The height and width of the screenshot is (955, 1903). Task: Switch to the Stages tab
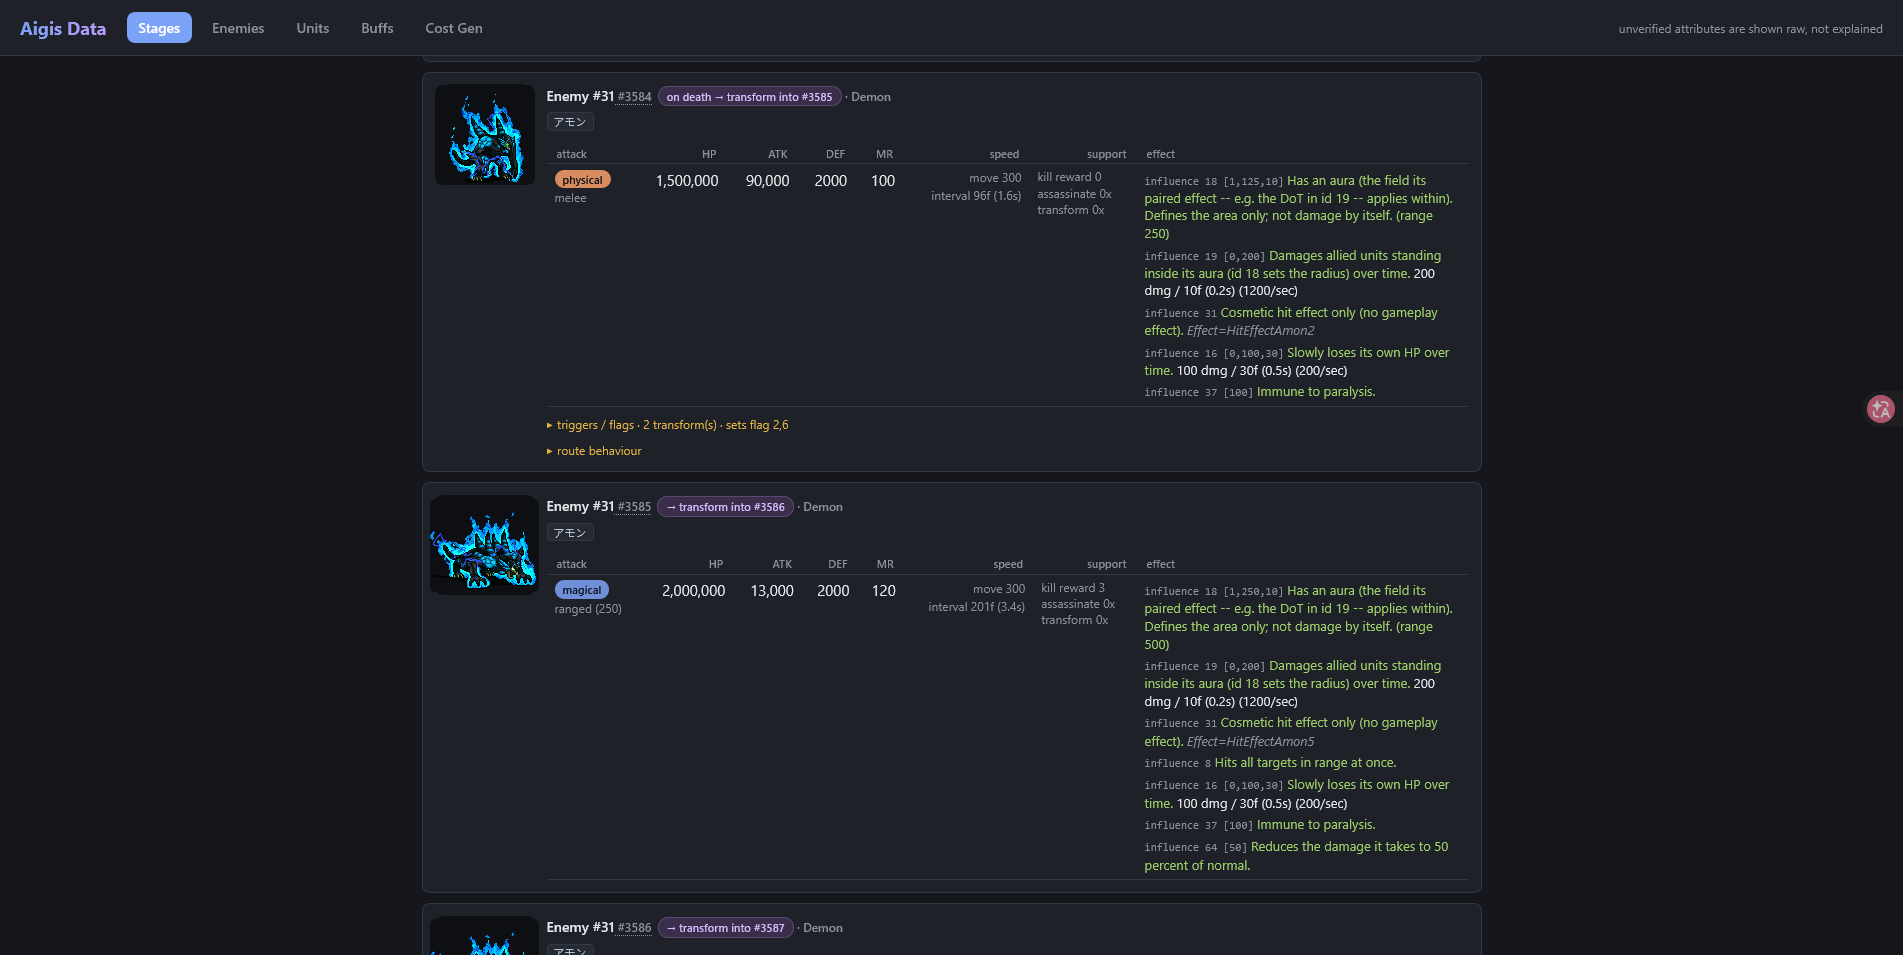point(159,28)
